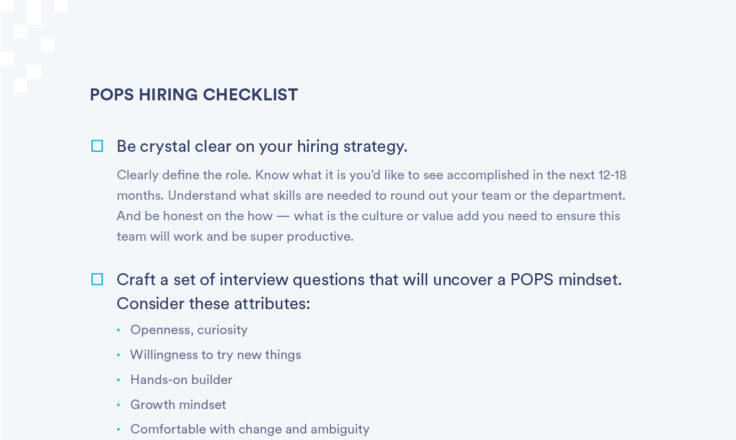Click 'Be crystal clear on your hiring strategy' title
This screenshot has height=440, width=736.
262,147
